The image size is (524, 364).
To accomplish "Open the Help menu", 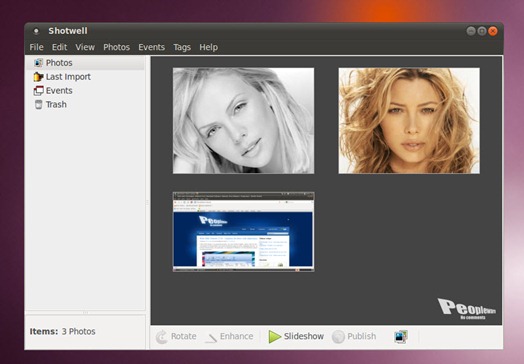I will [209, 47].
